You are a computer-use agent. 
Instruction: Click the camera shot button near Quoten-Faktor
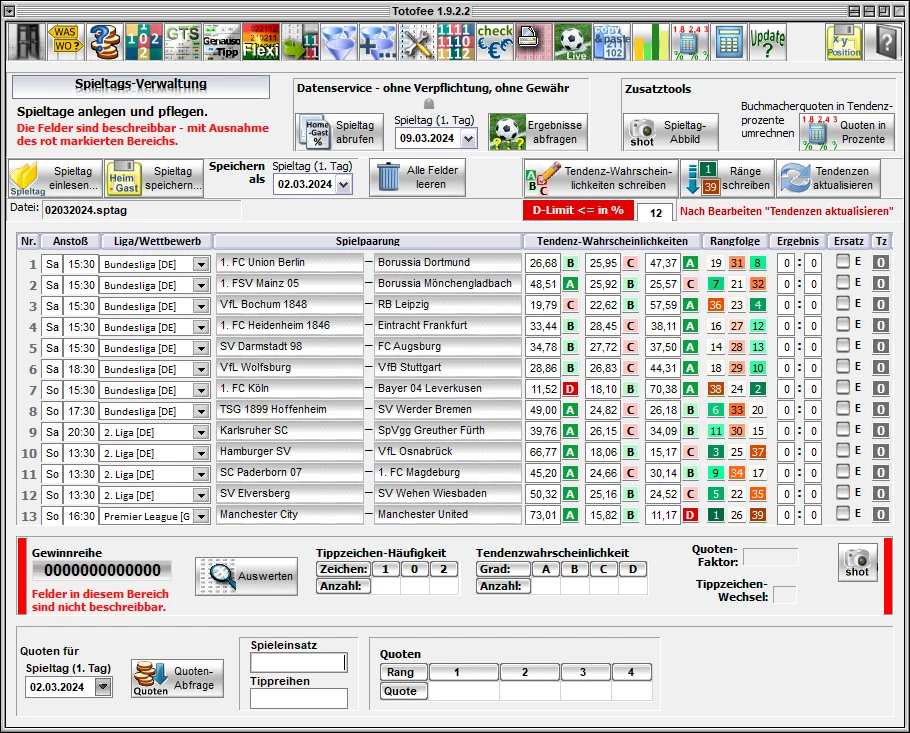coord(857,562)
